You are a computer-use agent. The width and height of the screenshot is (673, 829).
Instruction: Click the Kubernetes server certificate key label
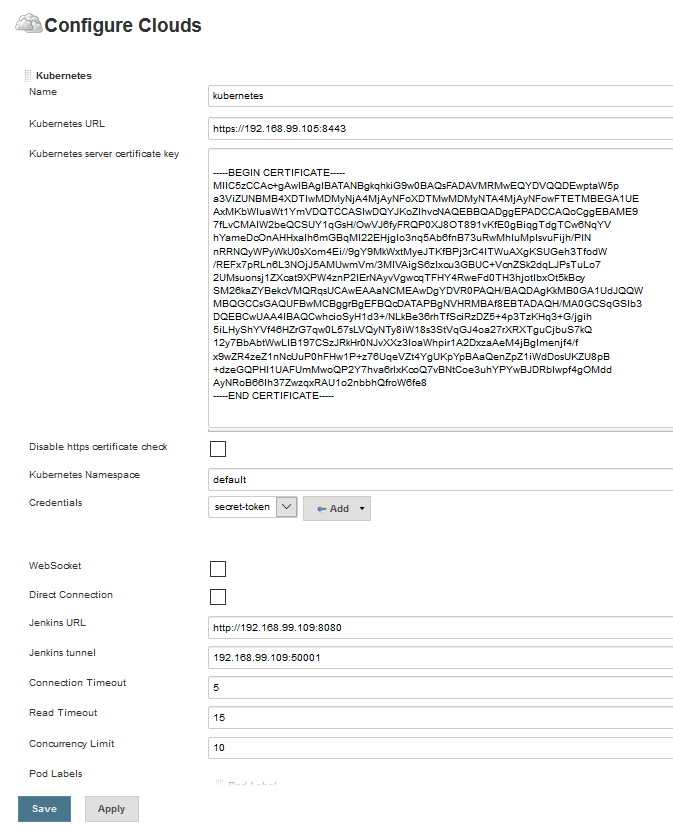pyautogui.click(x=104, y=154)
